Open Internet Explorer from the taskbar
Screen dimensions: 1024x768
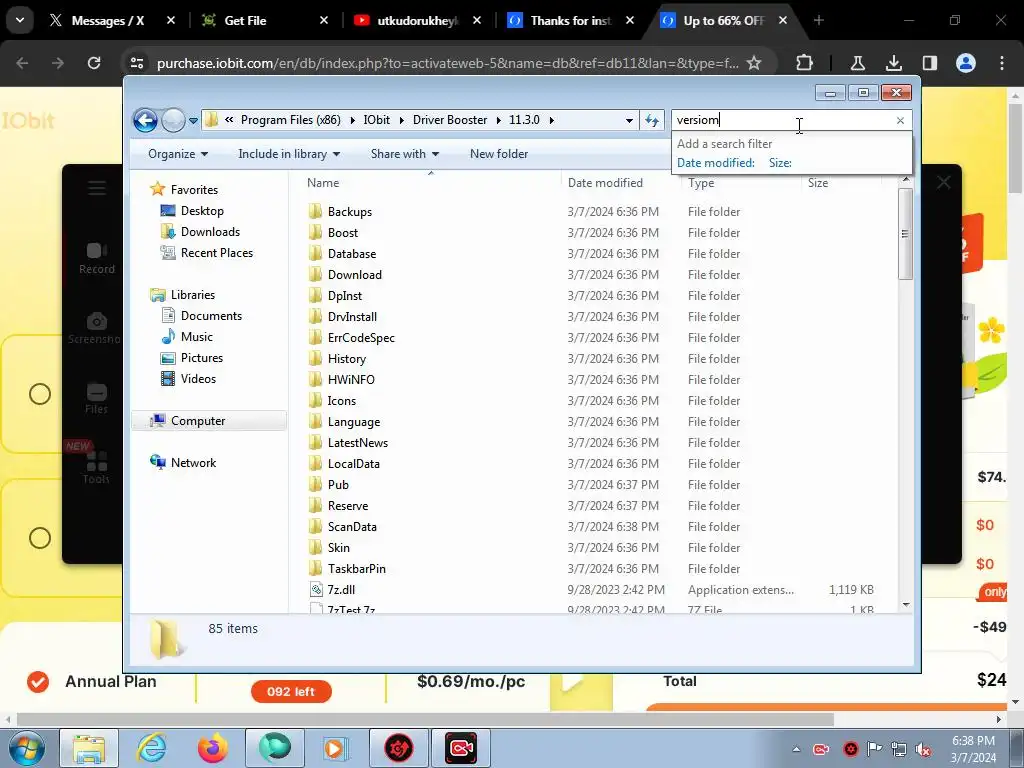(x=151, y=748)
